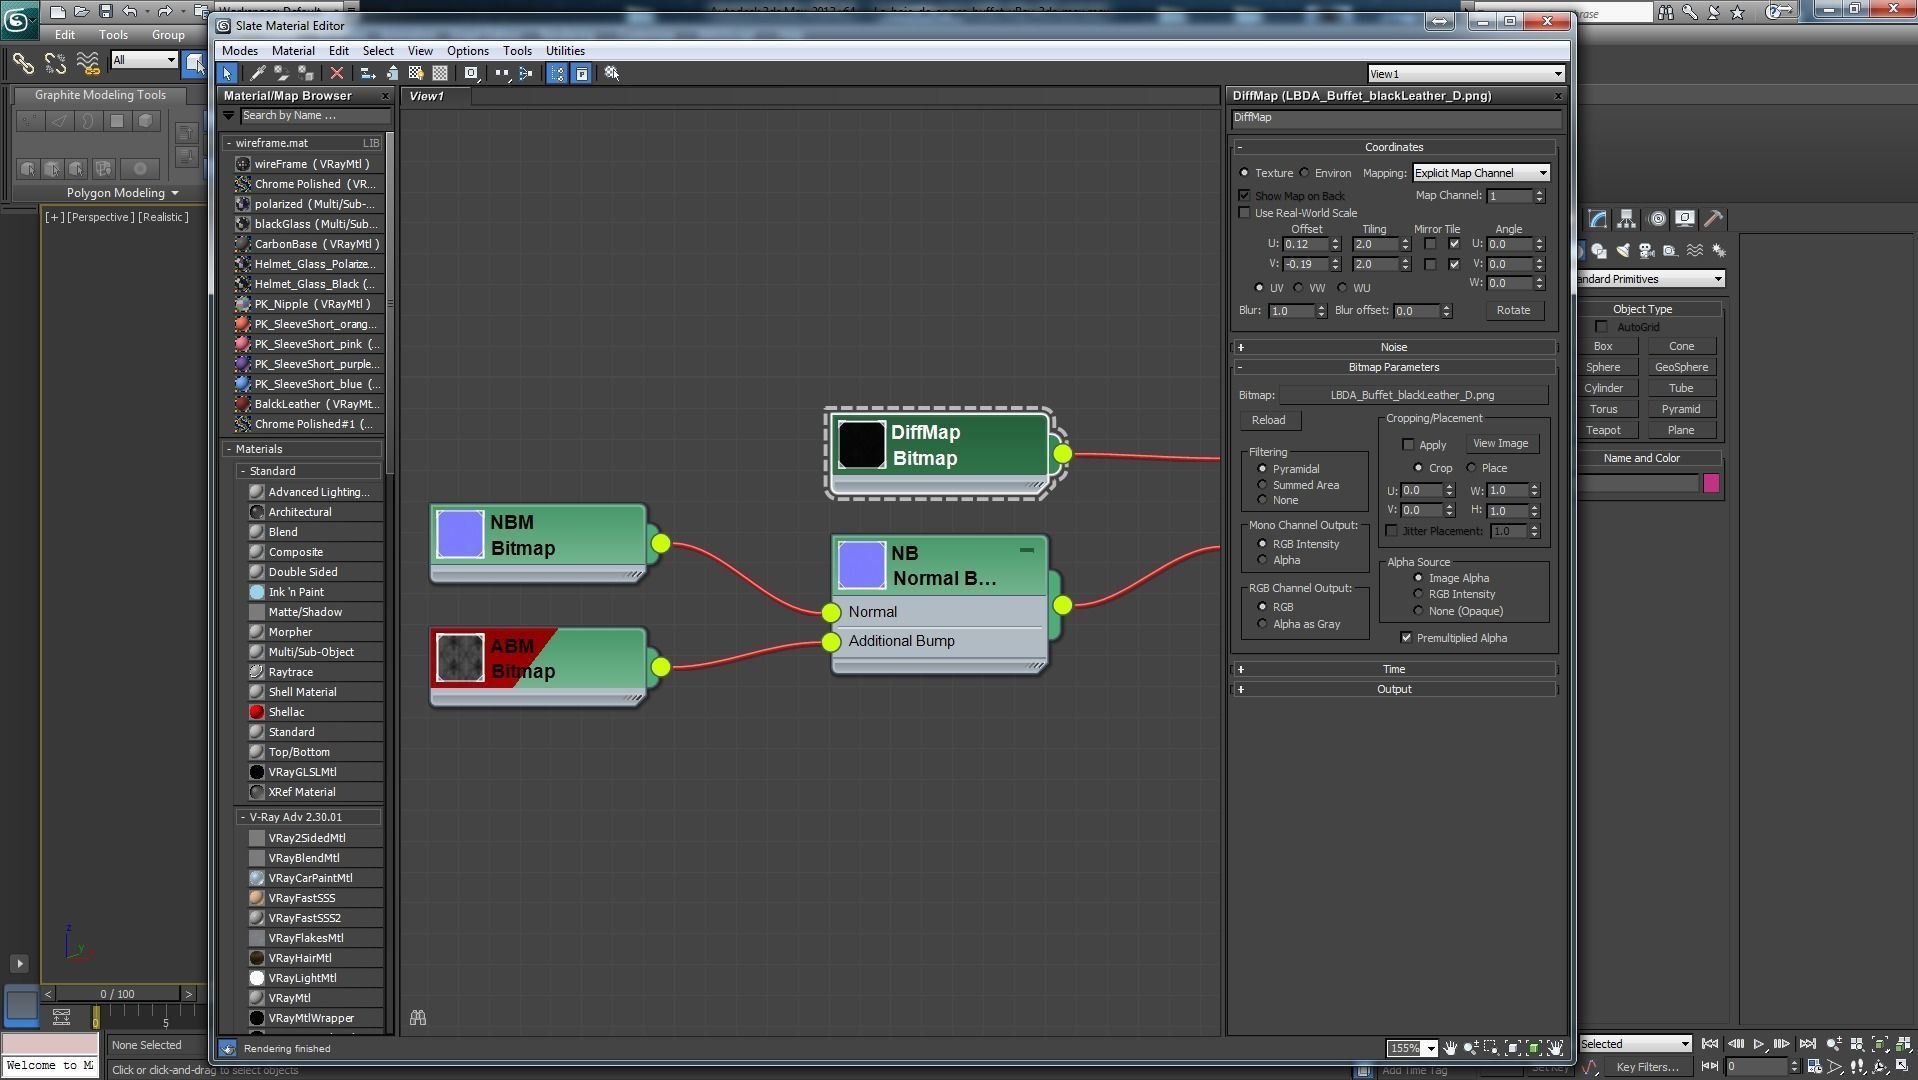Image resolution: width=1918 pixels, height=1080 pixels.
Task: Open Utilities hammer tab in command panel
Action: coord(1714,219)
